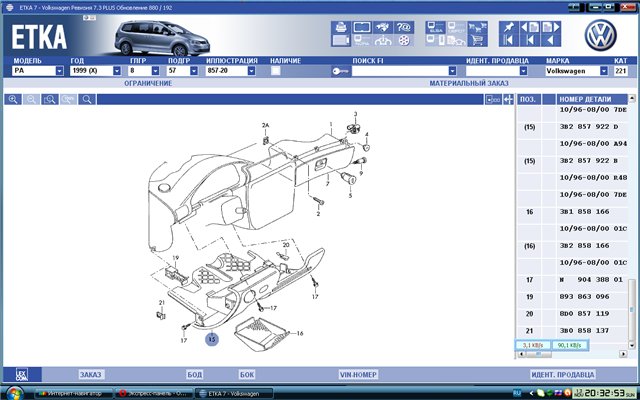Screen dimensions: 640x400
Task: Open the МОДЕЛЬ dropdown
Action: 58,72
